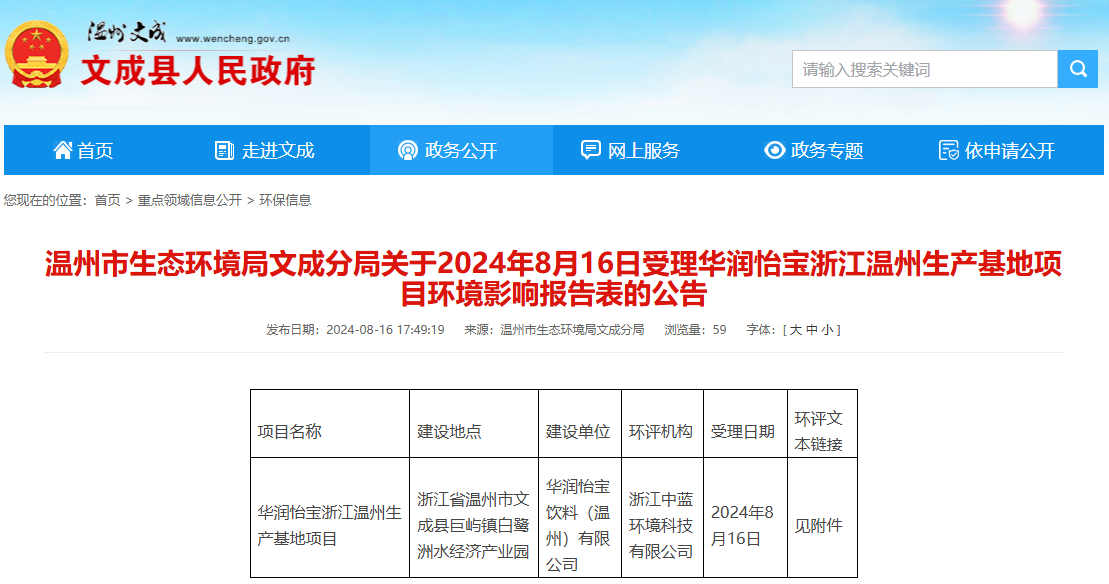Image resolution: width=1109 pixels, height=584 pixels.
Task: Click the eye icon beside 政务专题
Action: coord(774,150)
